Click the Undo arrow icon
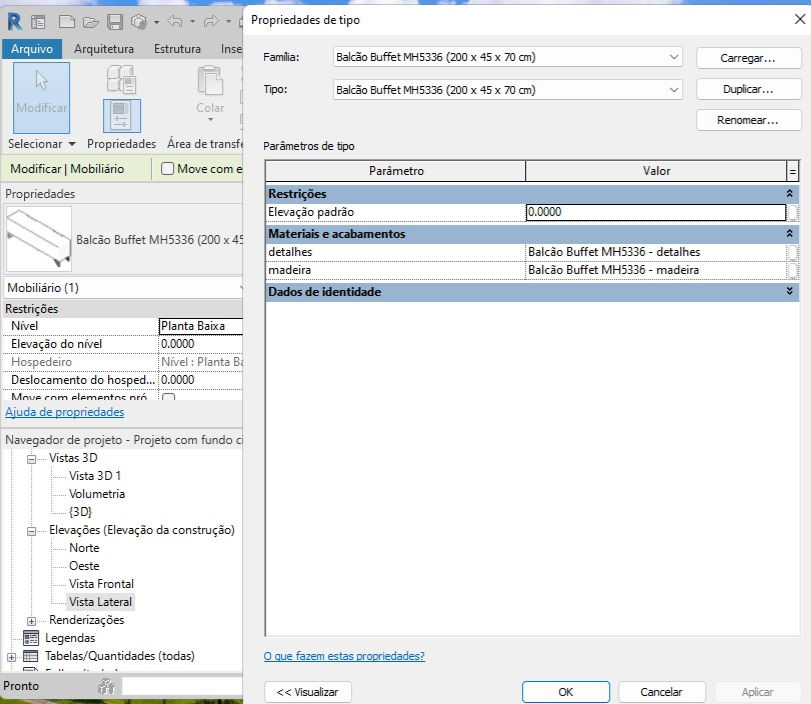Image resolution: width=811 pixels, height=704 pixels. (x=175, y=22)
